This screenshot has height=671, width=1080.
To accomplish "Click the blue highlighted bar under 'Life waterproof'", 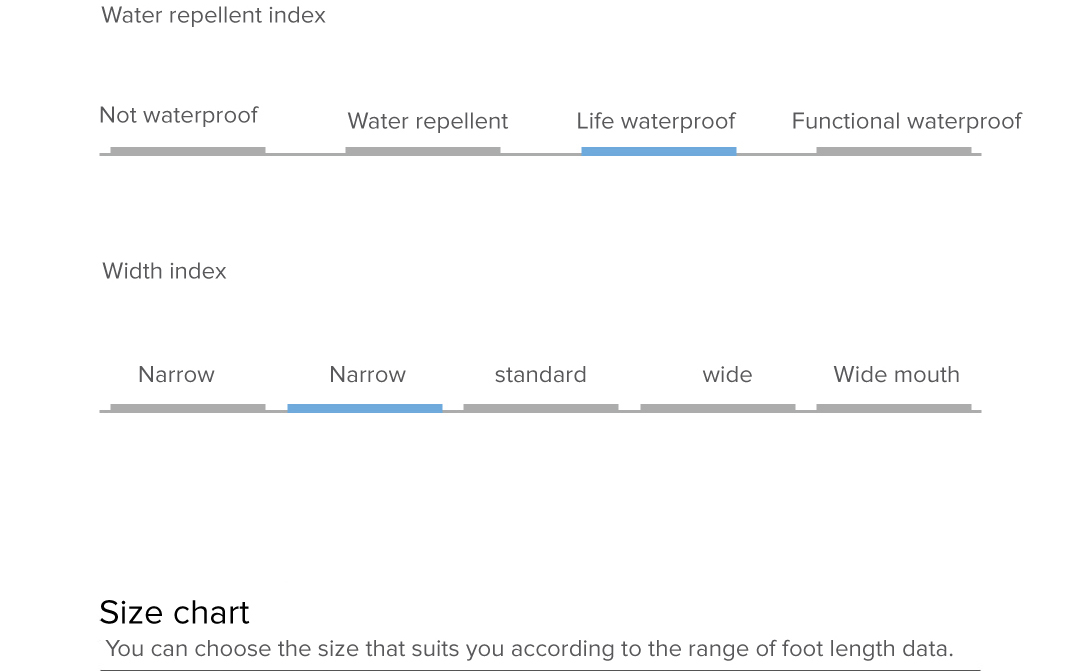I will 658,151.
